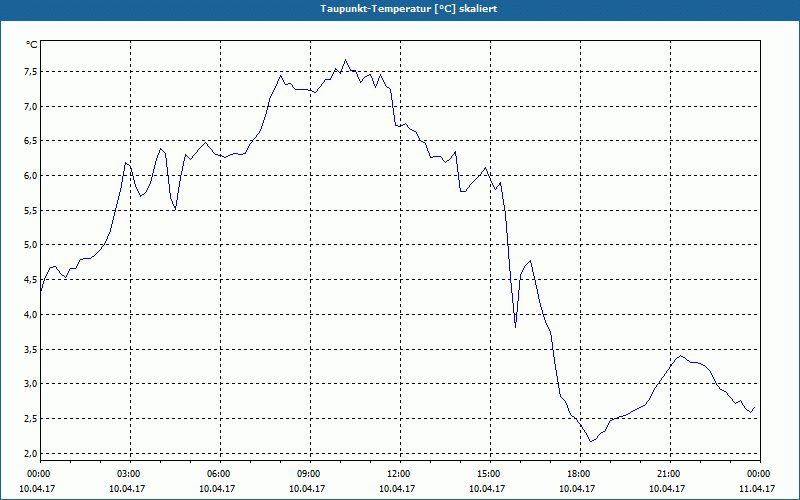
Task: Click the 3,0 y-axis value
Action: [32, 384]
